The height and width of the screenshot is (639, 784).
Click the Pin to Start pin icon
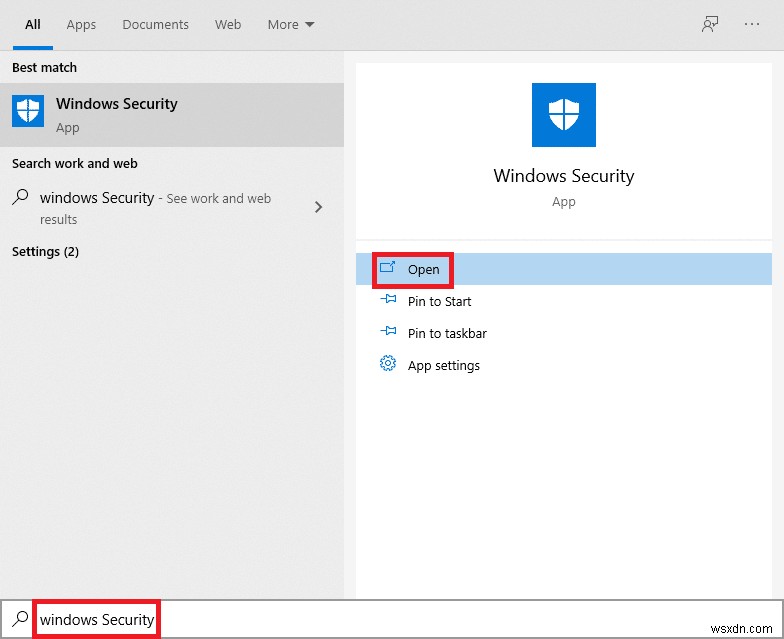click(388, 300)
